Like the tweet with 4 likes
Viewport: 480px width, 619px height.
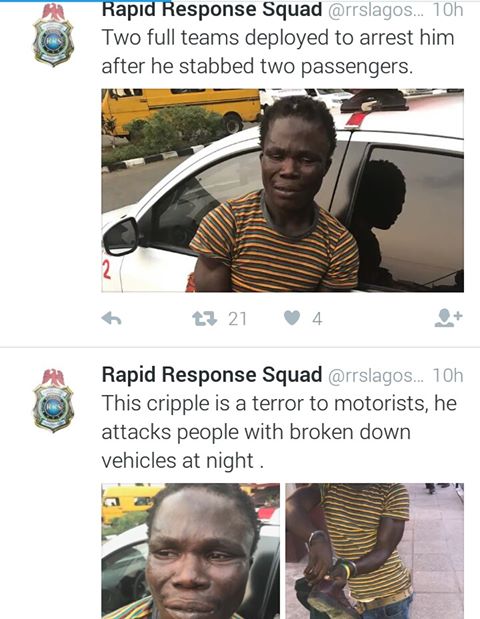(x=292, y=318)
